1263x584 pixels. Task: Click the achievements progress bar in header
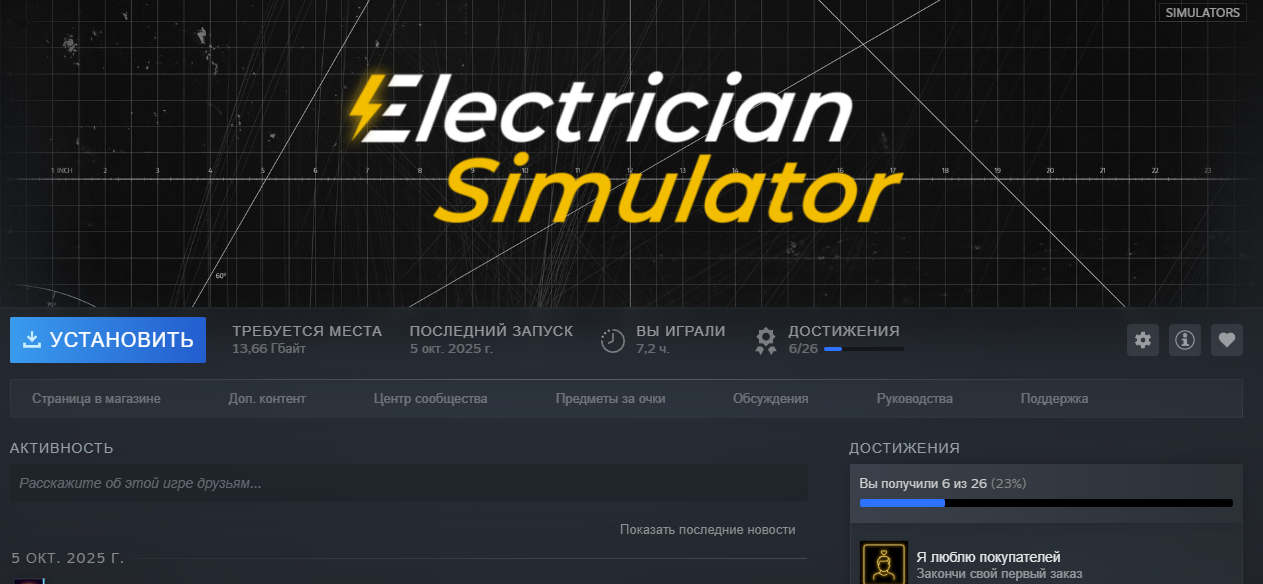point(864,349)
